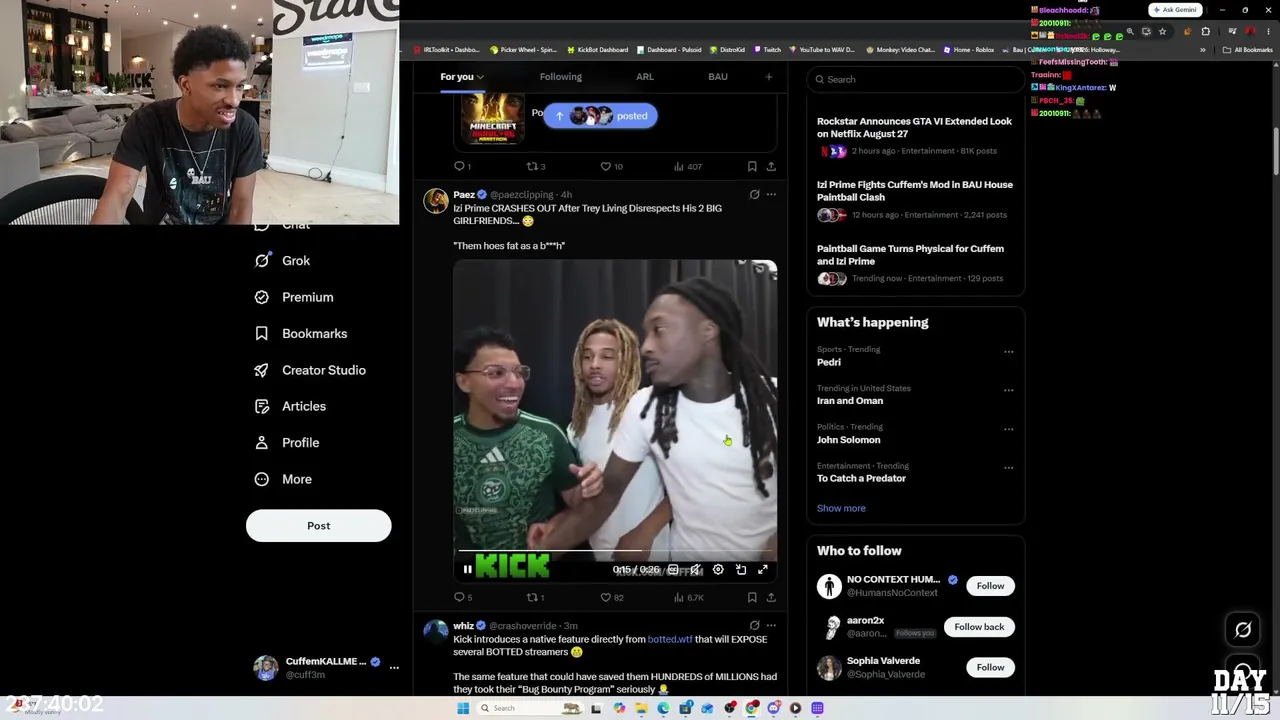
Task: Open Creator Studio from the sidebar
Action: click(x=310, y=370)
